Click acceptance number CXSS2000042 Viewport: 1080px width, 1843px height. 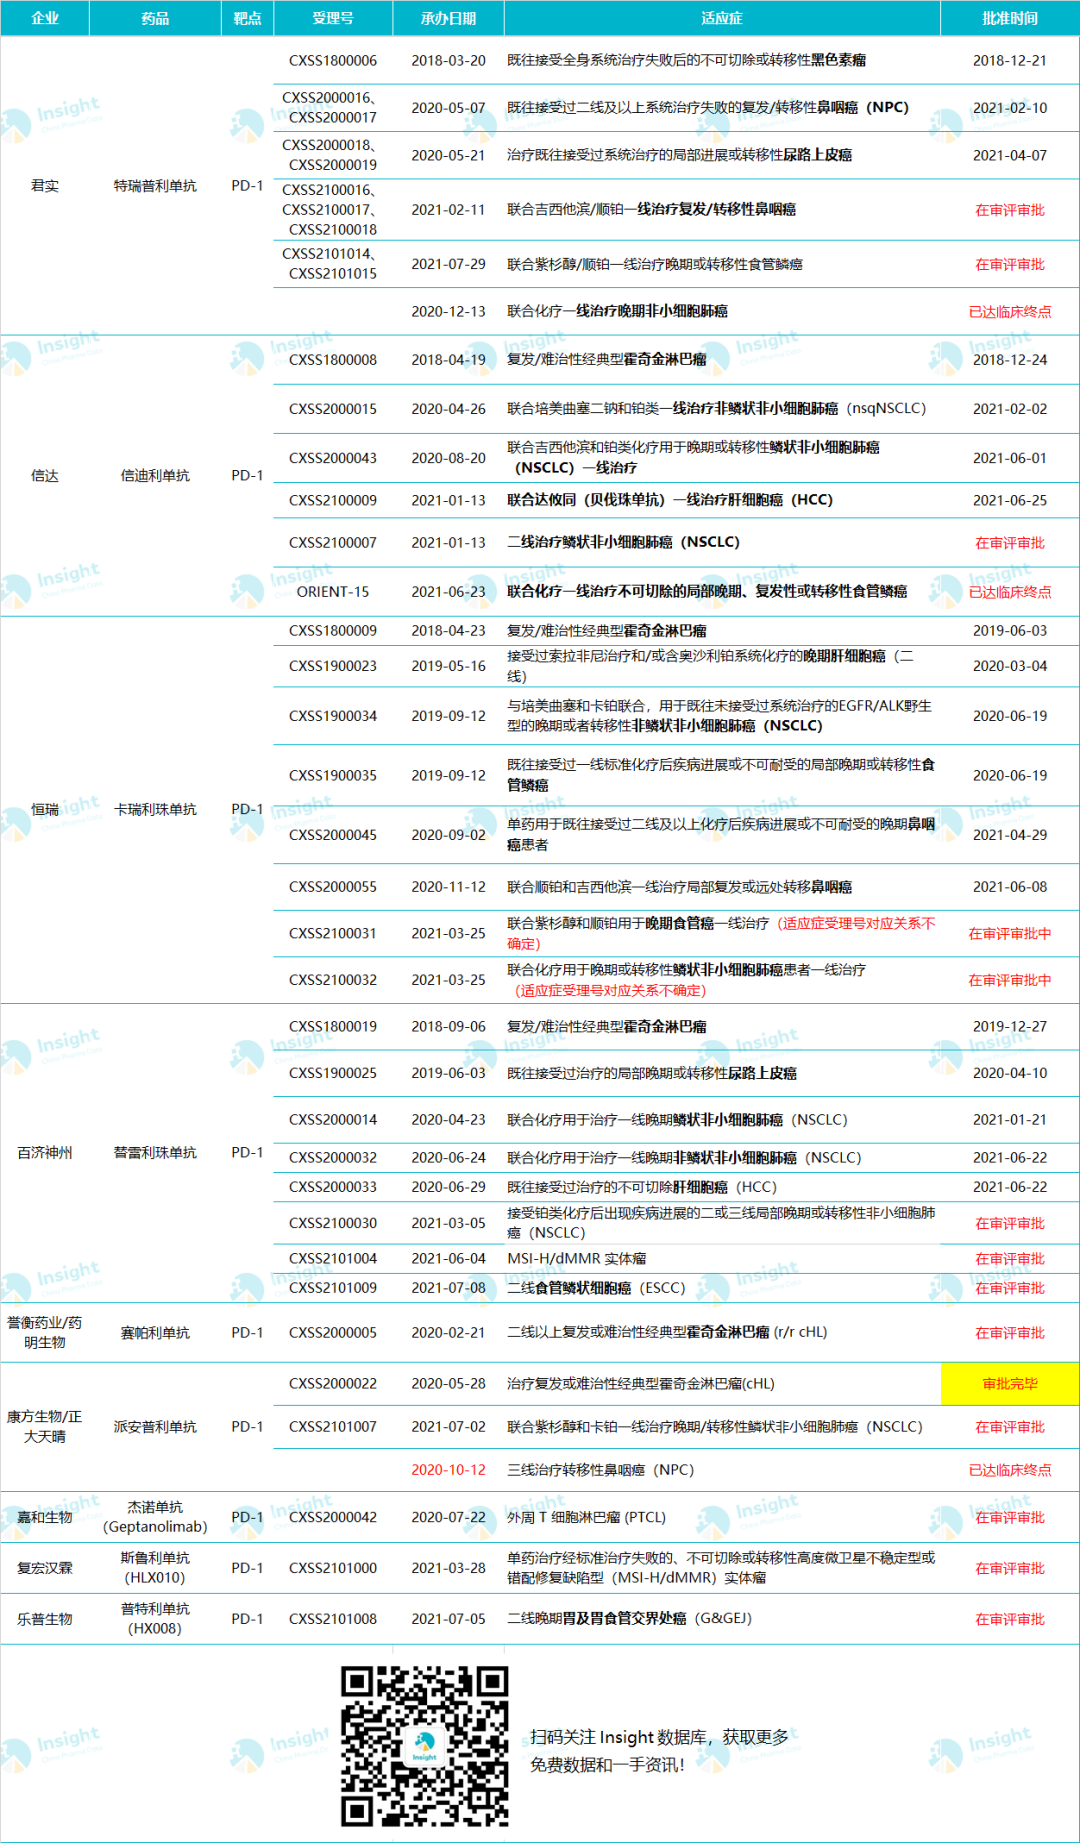pyautogui.click(x=333, y=1517)
